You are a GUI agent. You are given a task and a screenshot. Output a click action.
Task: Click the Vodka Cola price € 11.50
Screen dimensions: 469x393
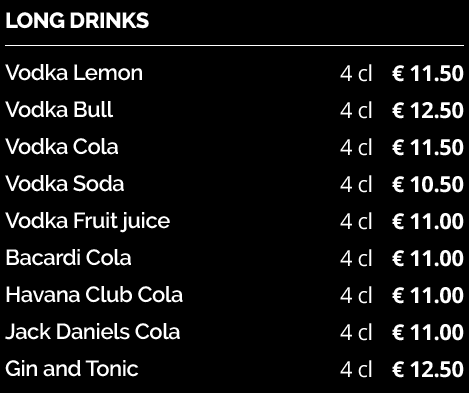point(428,148)
